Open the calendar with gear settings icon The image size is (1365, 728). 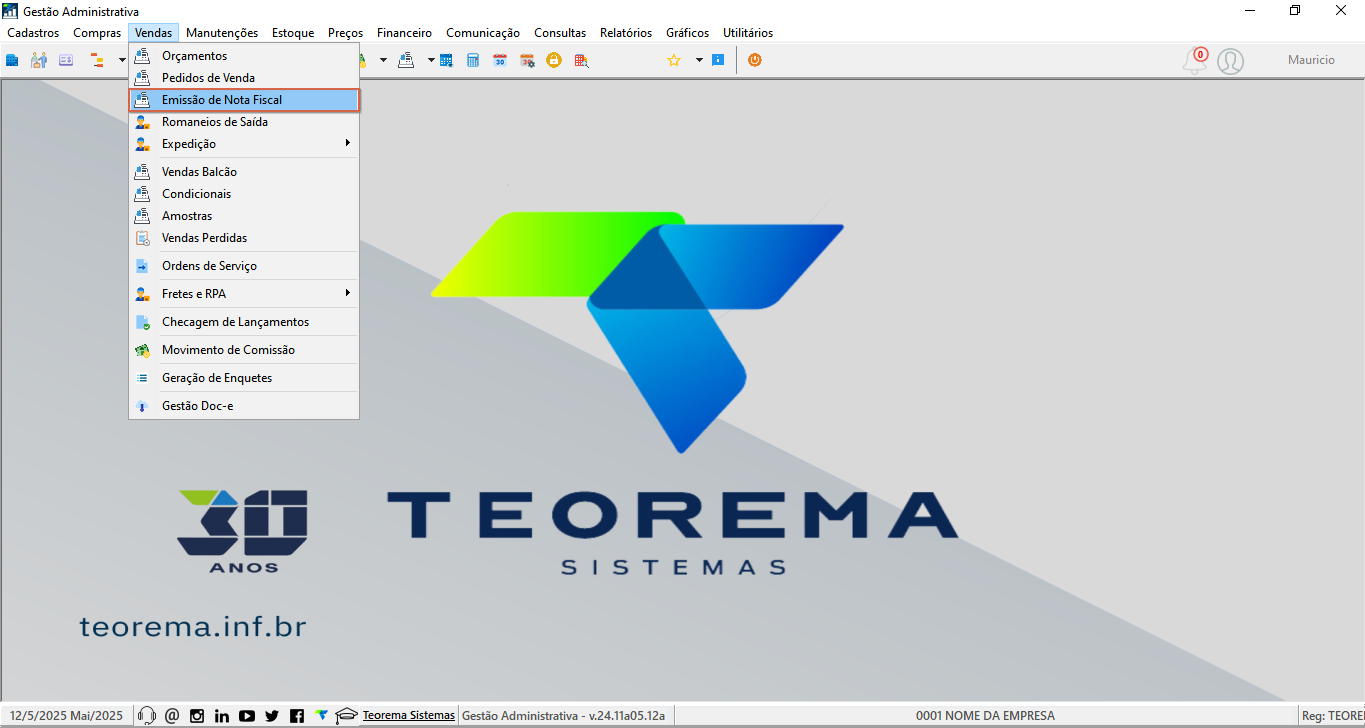tap(527, 60)
